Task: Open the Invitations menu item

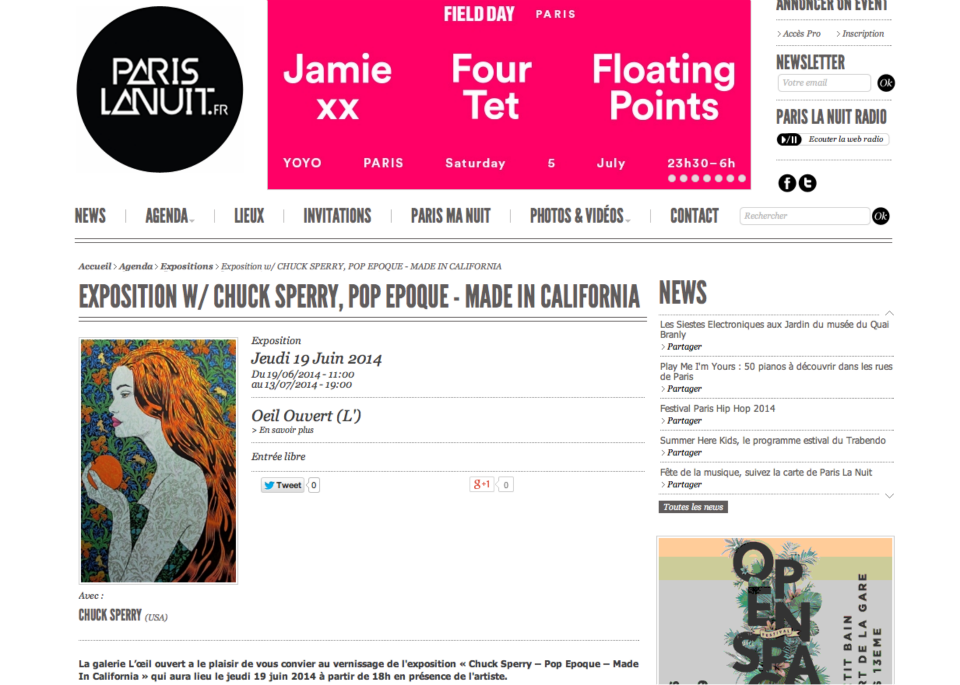Action: (x=337, y=216)
